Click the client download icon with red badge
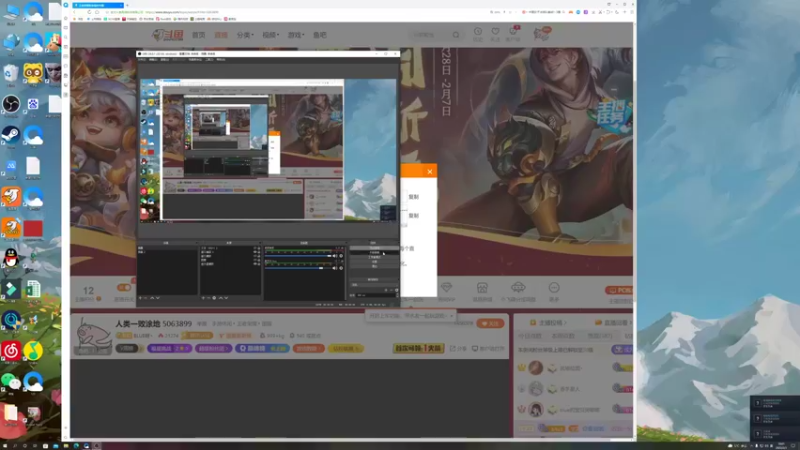This screenshot has height=450, width=800. (513, 32)
